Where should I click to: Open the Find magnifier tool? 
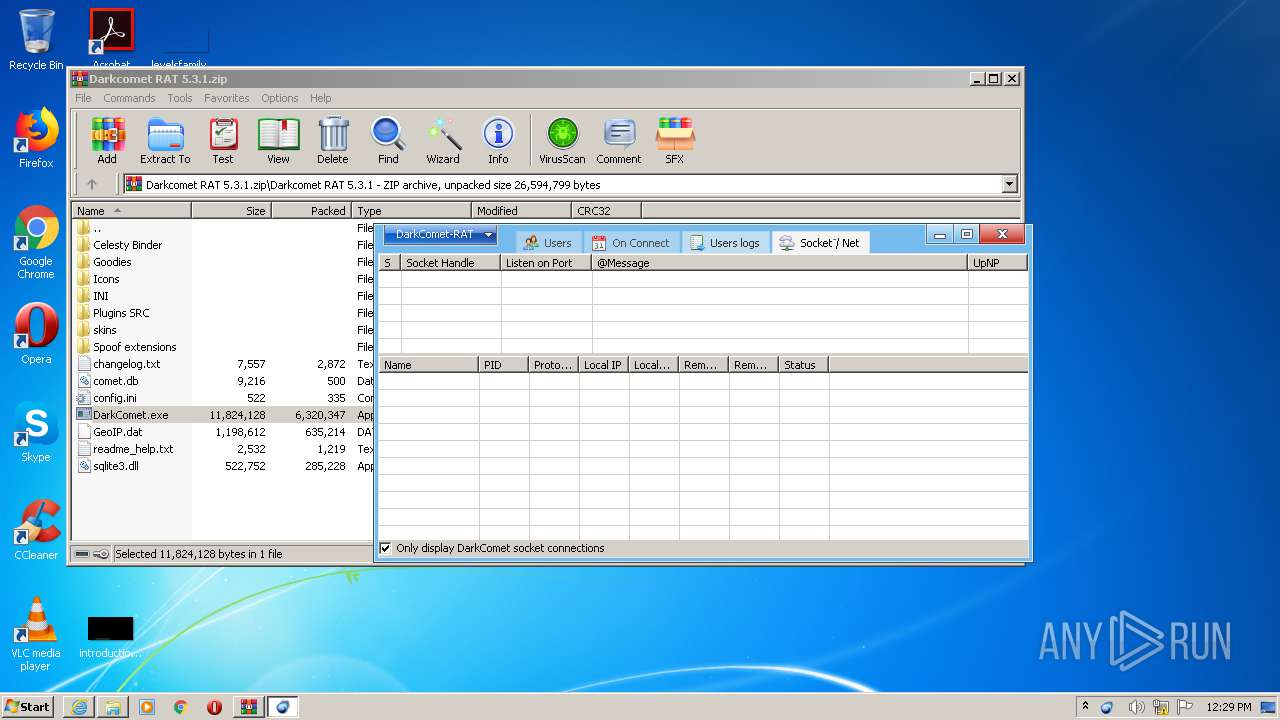coord(388,140)
